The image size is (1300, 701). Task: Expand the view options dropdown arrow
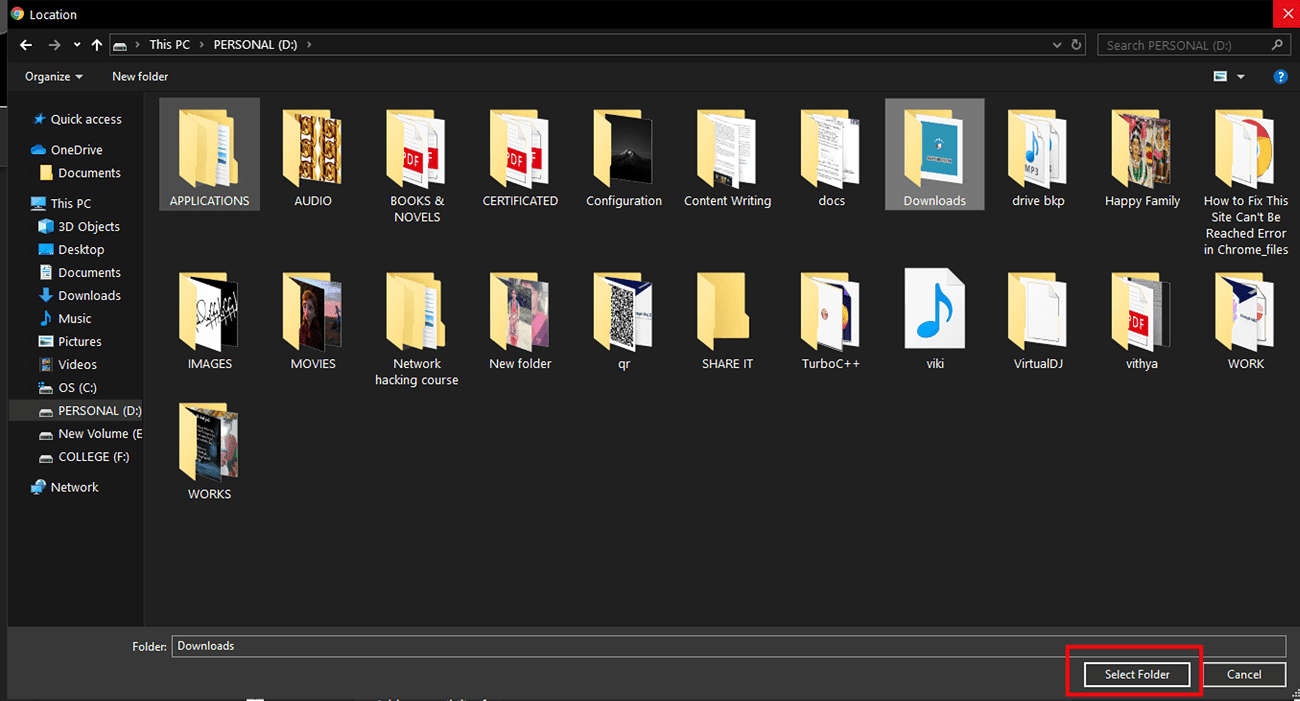[x=1241, y=77]
